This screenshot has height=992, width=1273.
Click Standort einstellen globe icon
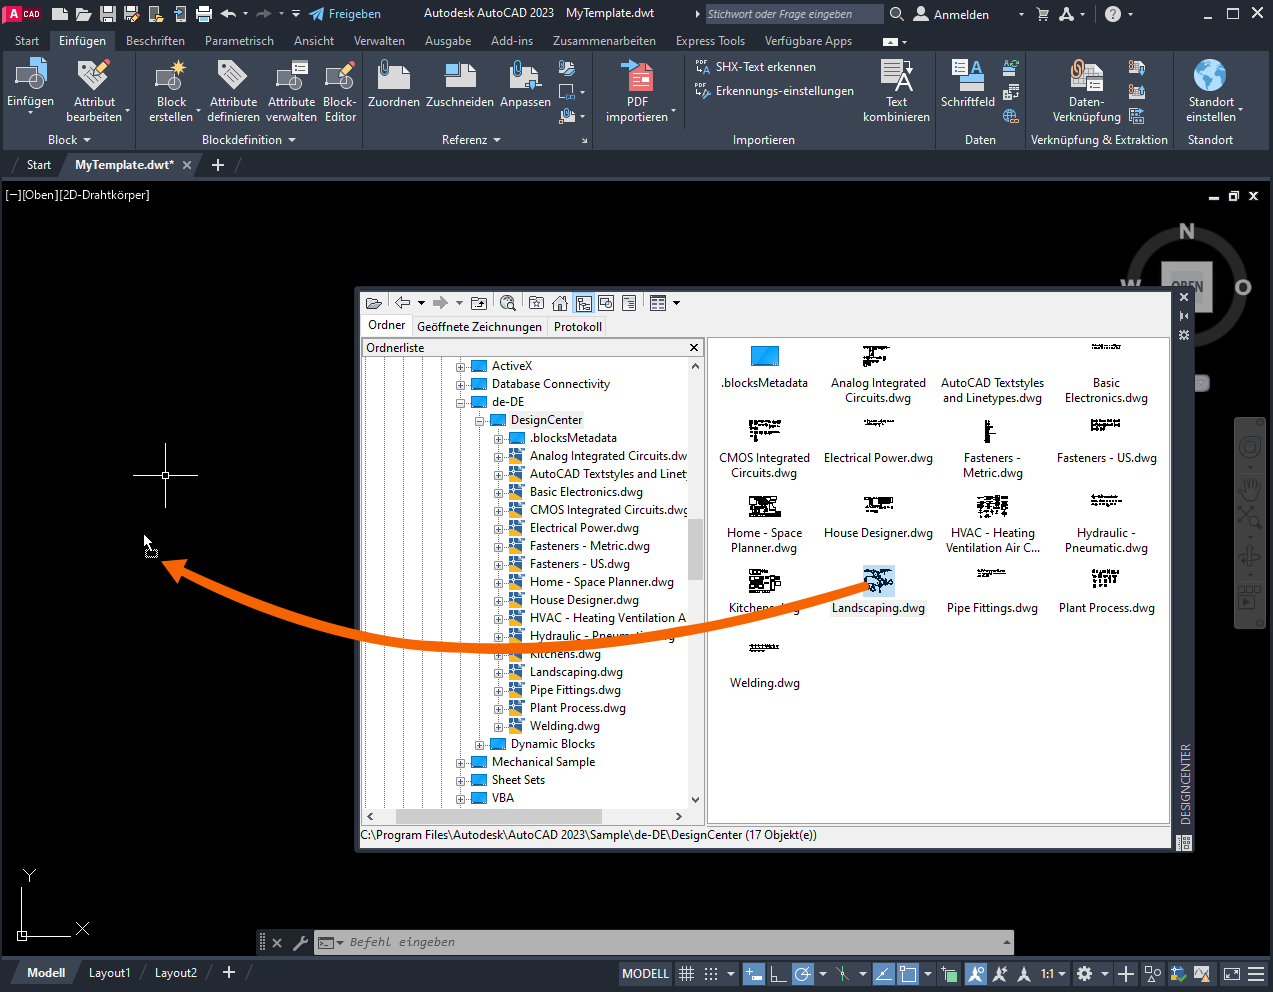[1210, 75]
